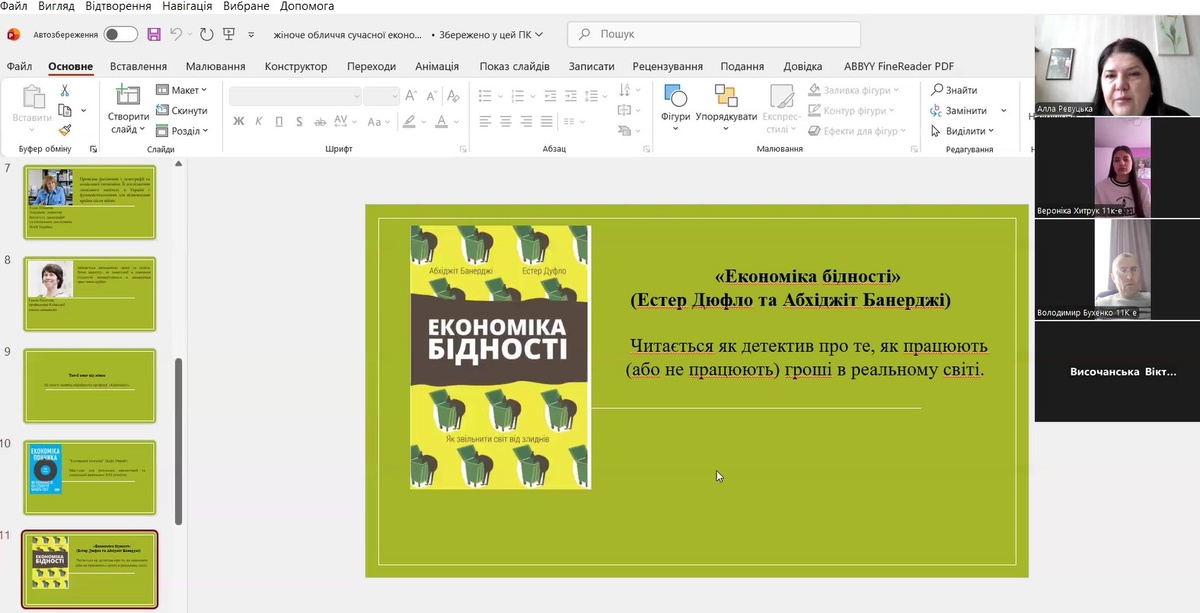
Task: Select slide 10 thumbnail in the panel
Action: pos(92,477)
